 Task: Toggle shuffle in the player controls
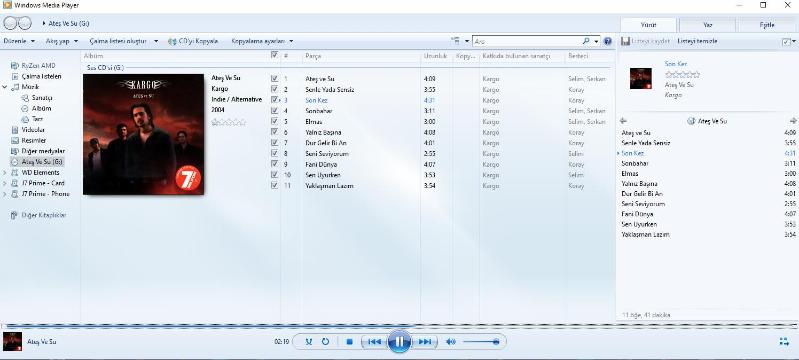click(309, 342)
